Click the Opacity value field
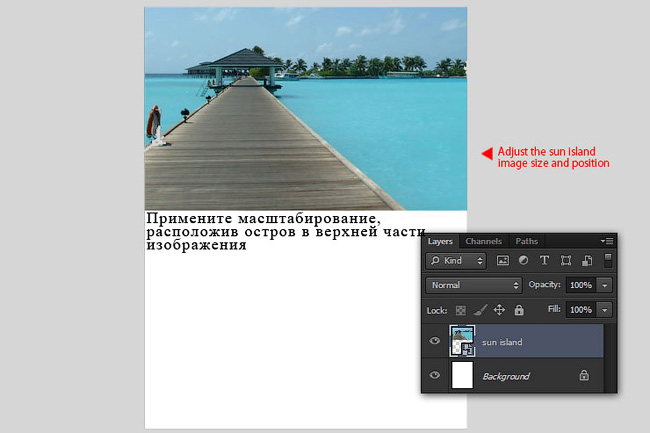 [581, 285]
